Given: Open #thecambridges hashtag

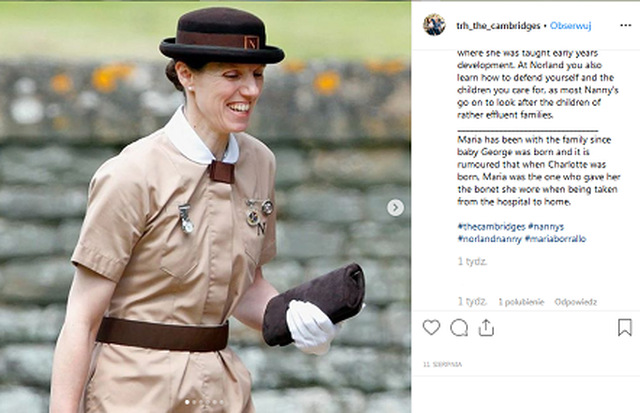Looking at the screenshot, I should (491, 226).
